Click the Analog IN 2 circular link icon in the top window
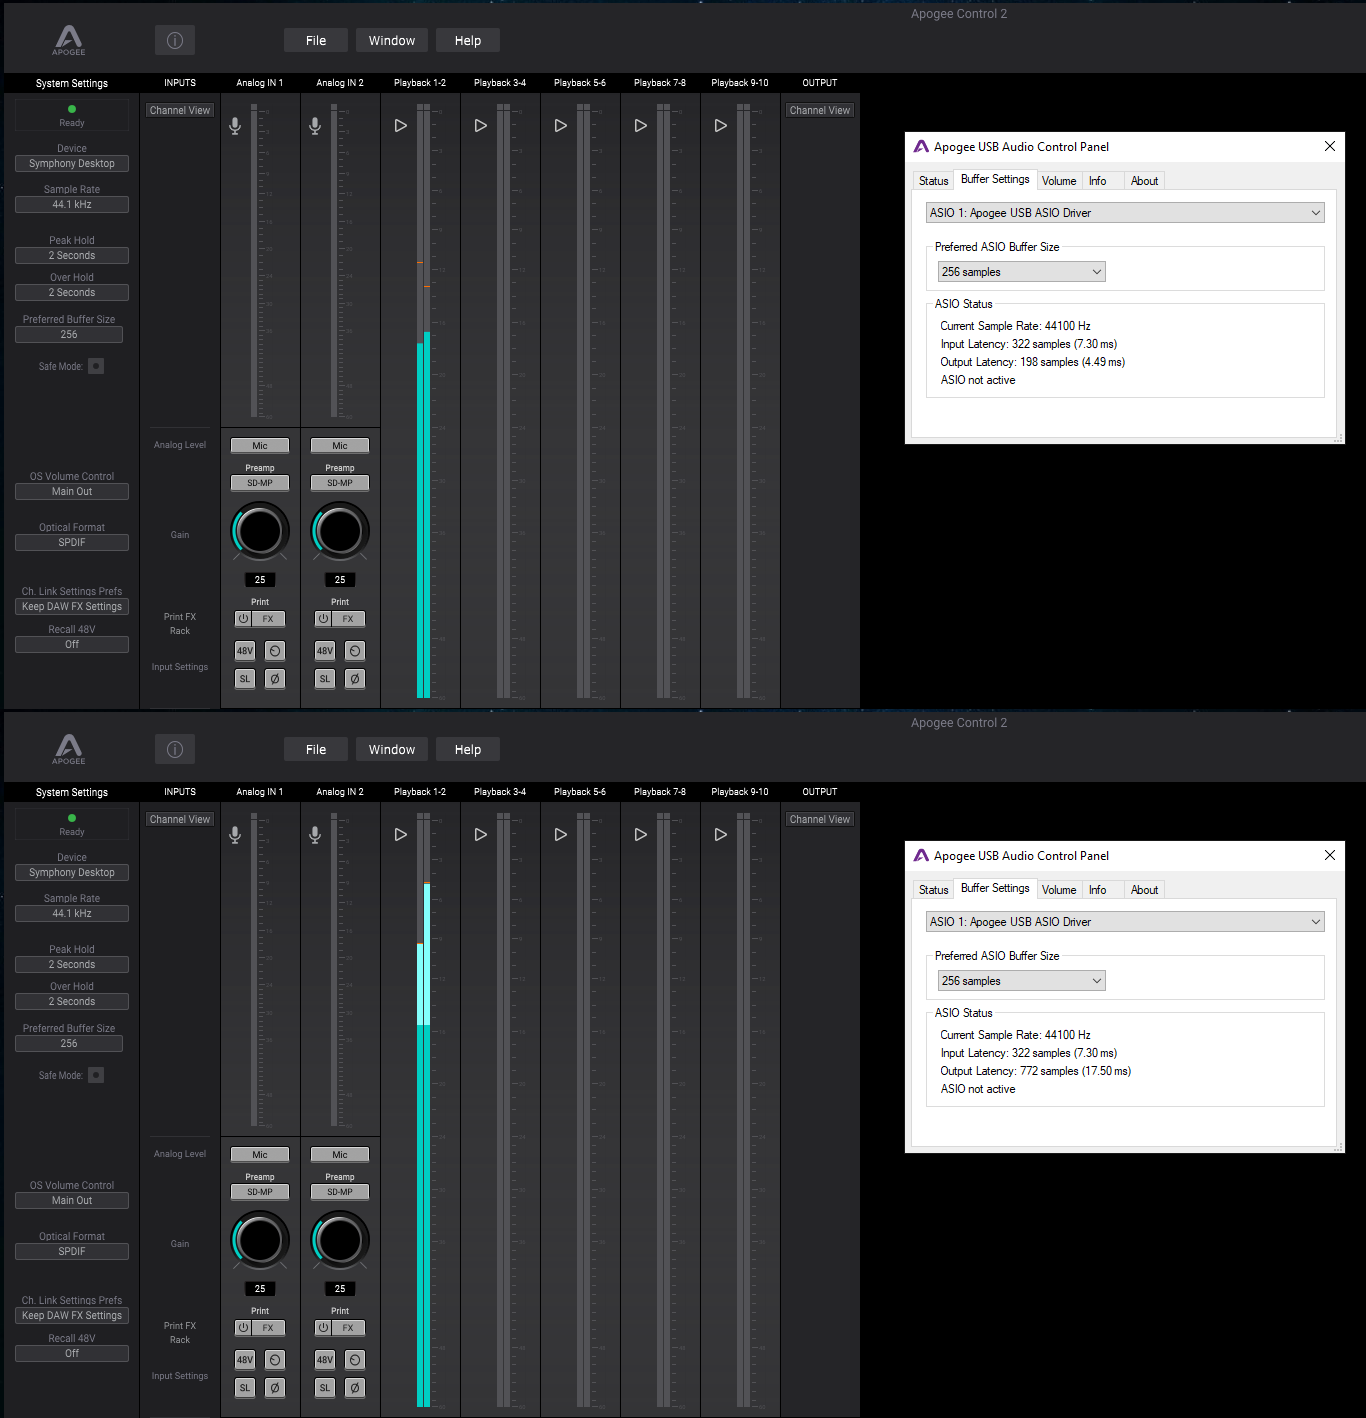This screenshot has width=1366, height=1418. 355,651
